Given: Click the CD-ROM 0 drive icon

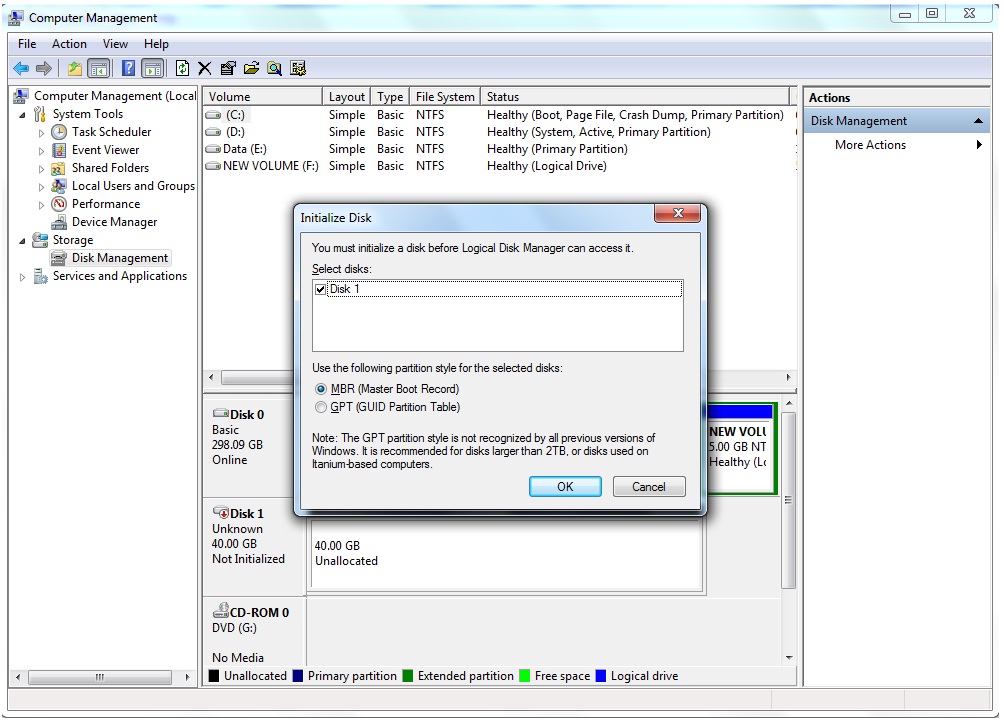Looking at the screenshot, I should pos(221,610).
